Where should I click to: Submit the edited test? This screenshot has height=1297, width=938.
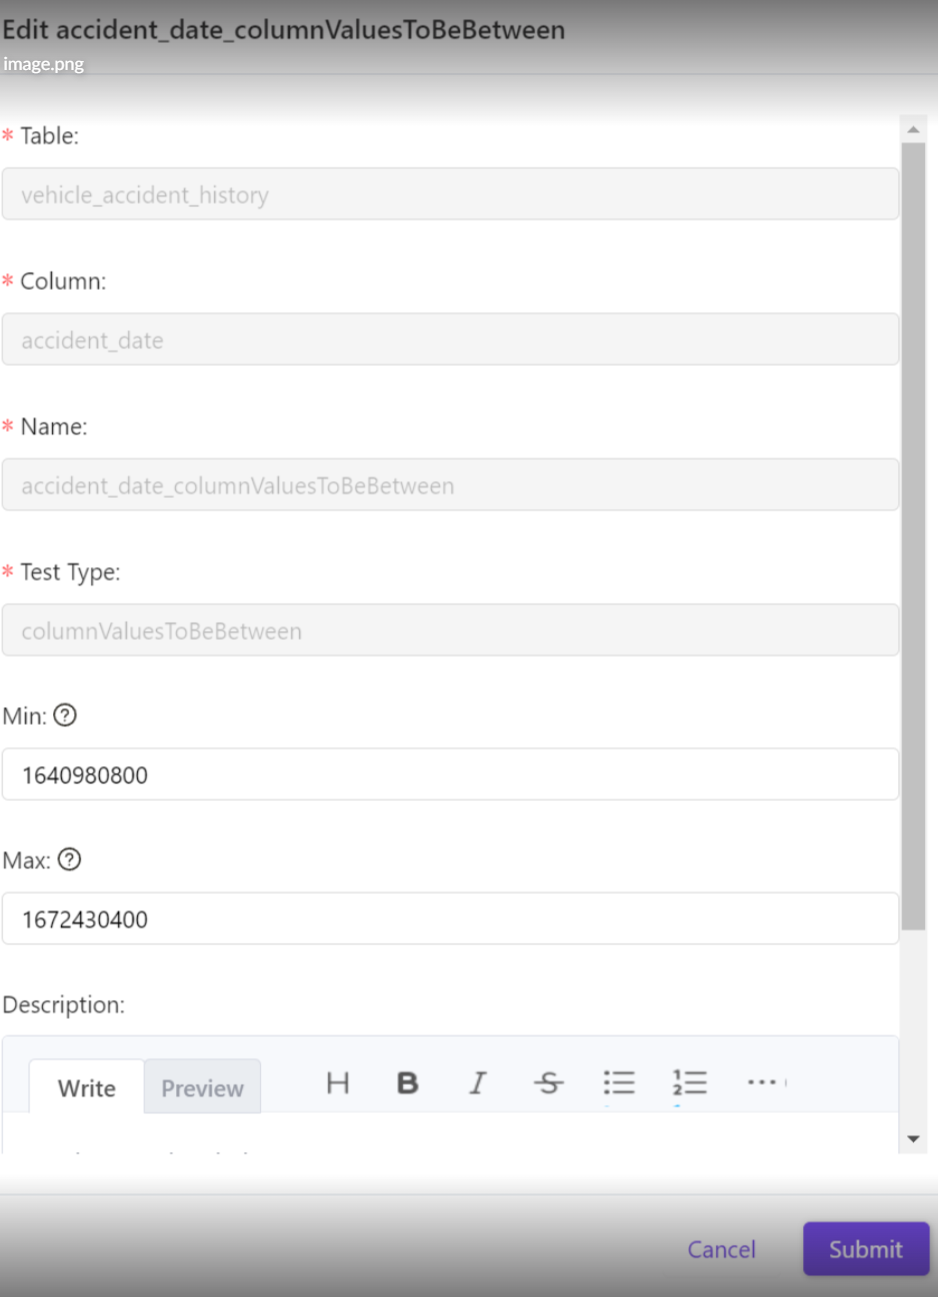(x=865, y=1249)
